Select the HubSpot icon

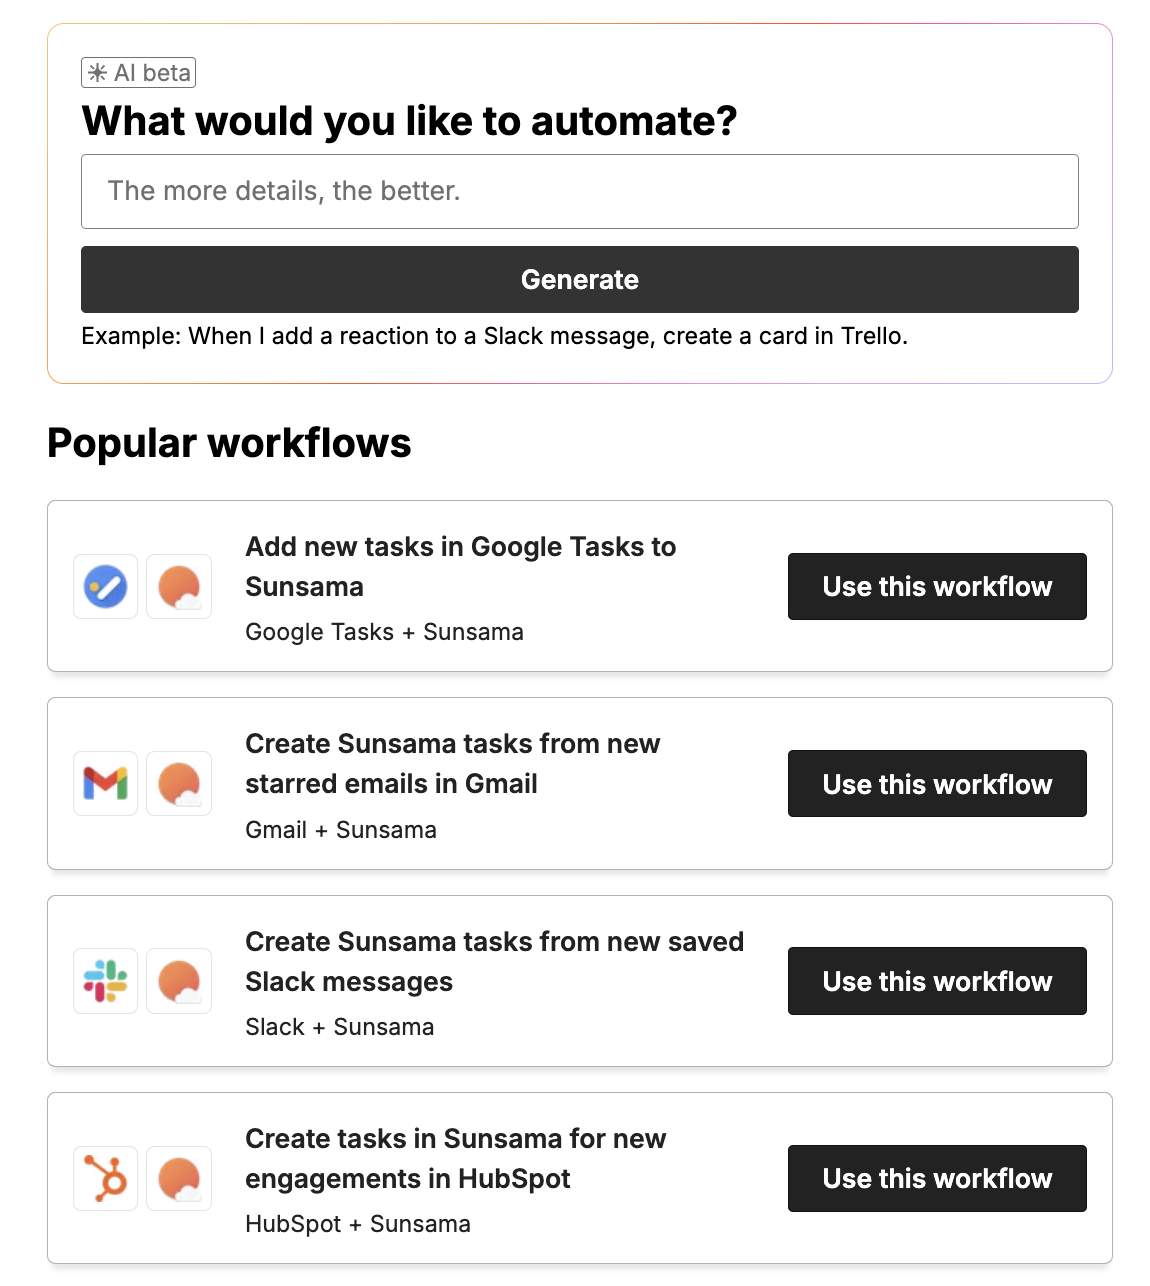coord(105,1178)
